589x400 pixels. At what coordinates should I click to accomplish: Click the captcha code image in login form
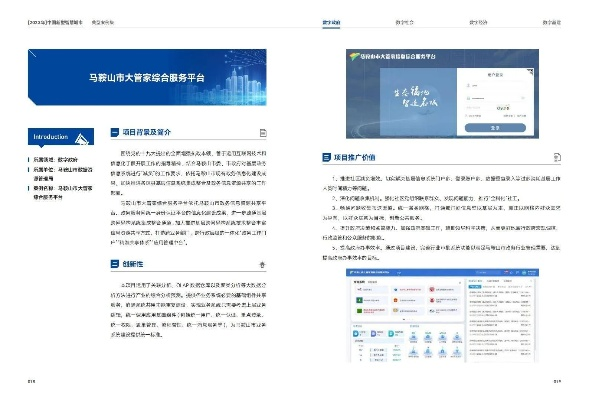pos(503,108)
